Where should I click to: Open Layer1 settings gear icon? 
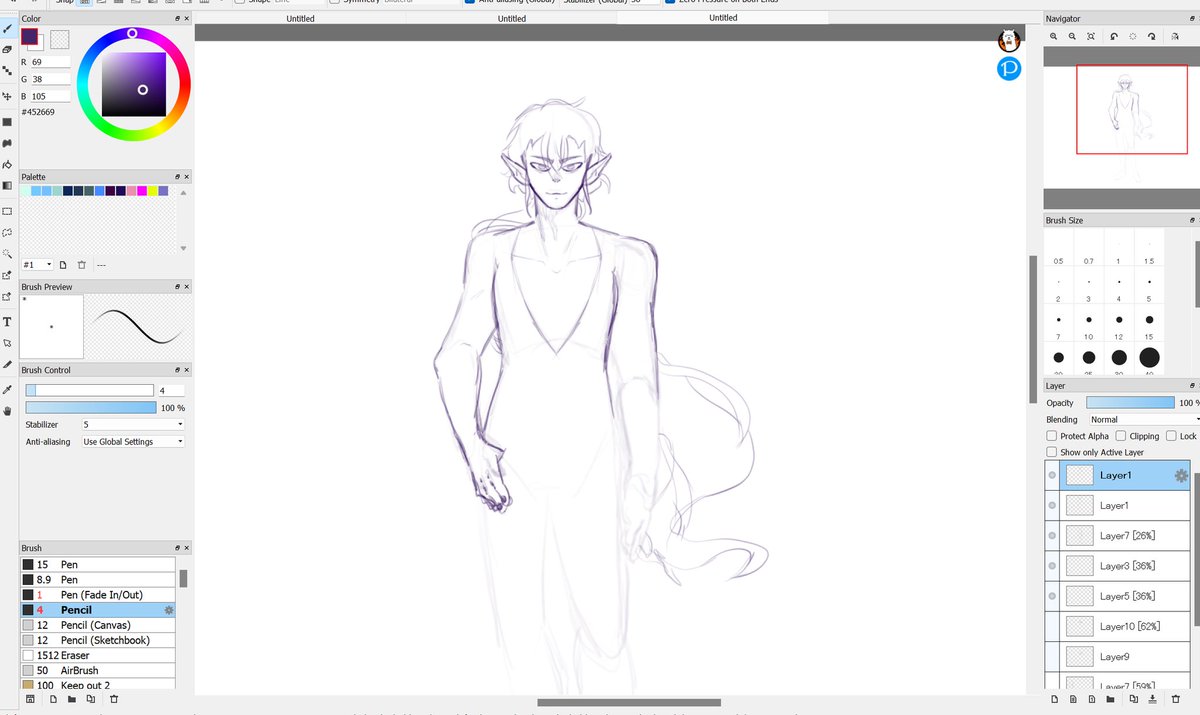pyautogui.click(x=1181, y=476)
